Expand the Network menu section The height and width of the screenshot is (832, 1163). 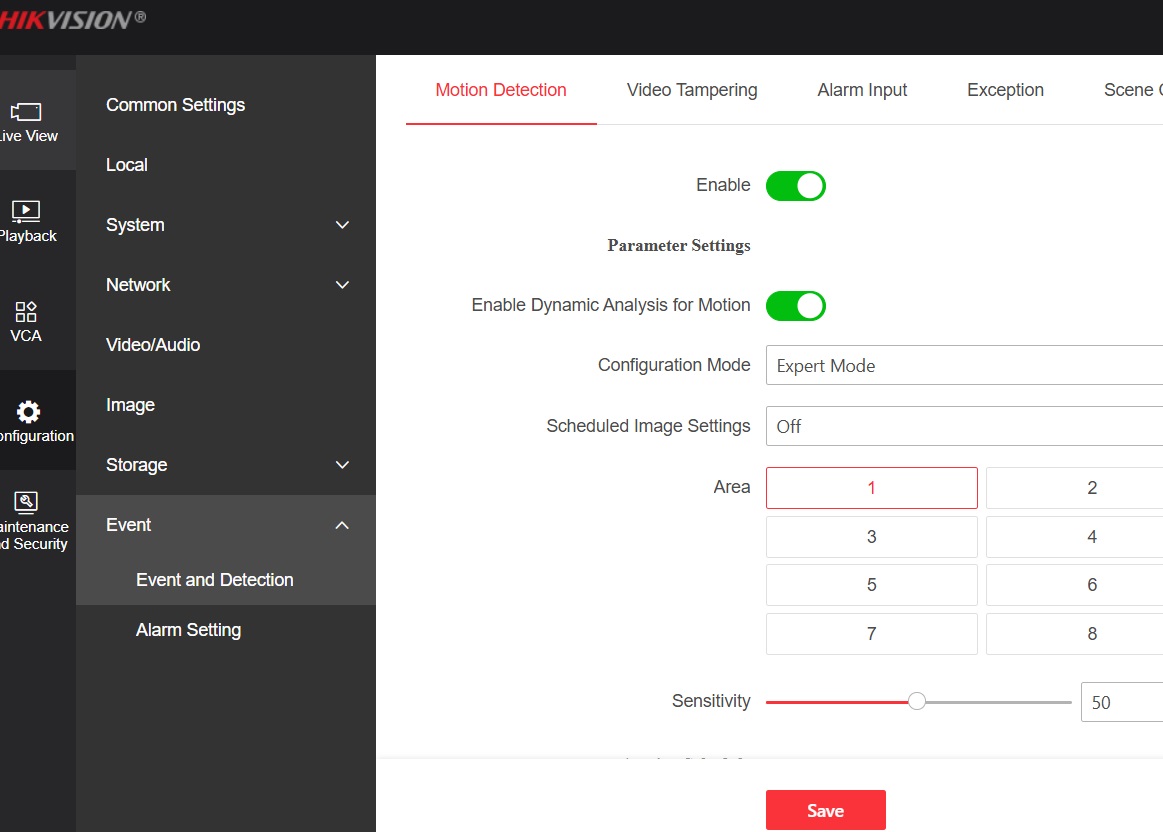tap(342, 285)
